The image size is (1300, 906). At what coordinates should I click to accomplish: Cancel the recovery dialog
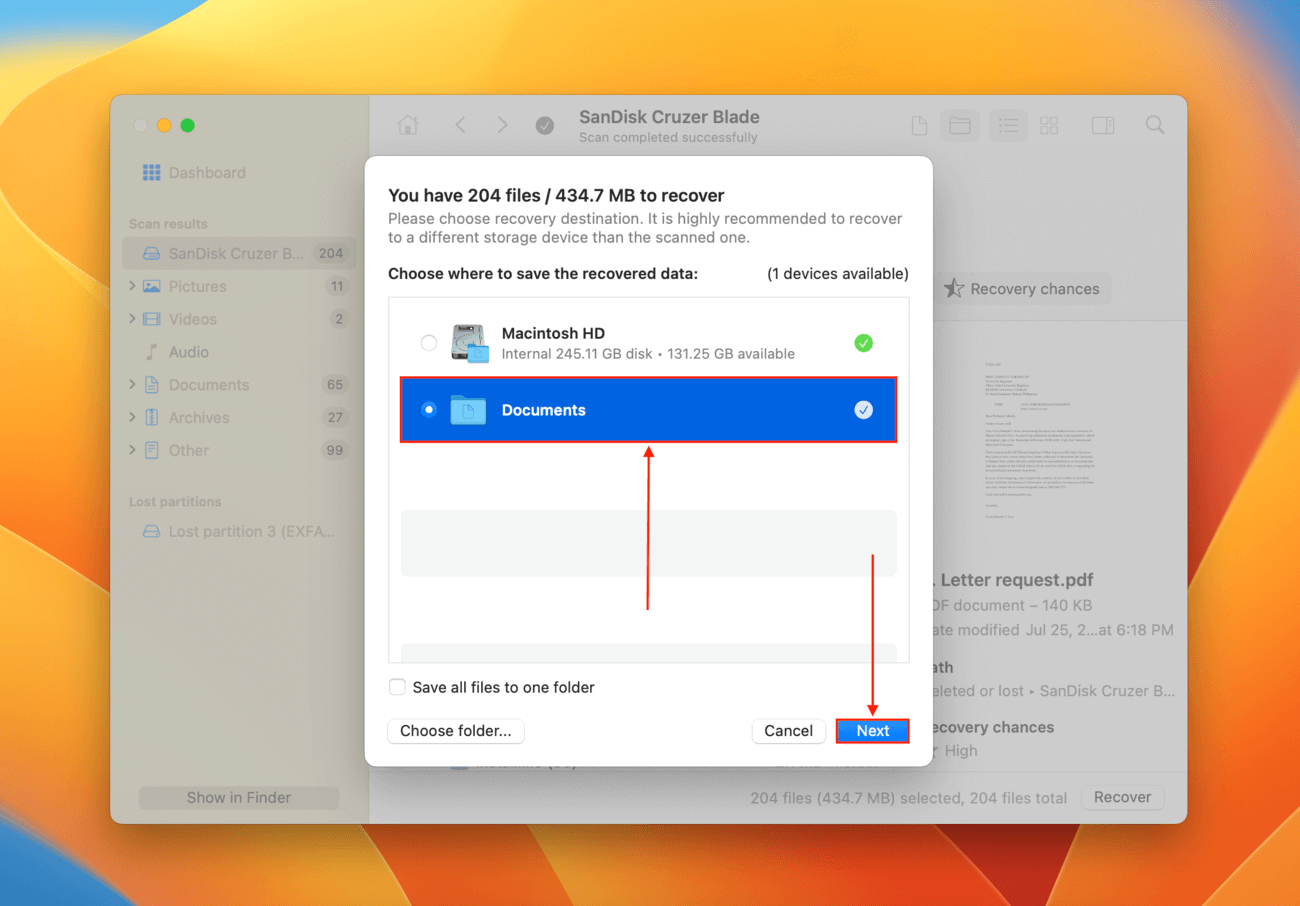[788, 731]
